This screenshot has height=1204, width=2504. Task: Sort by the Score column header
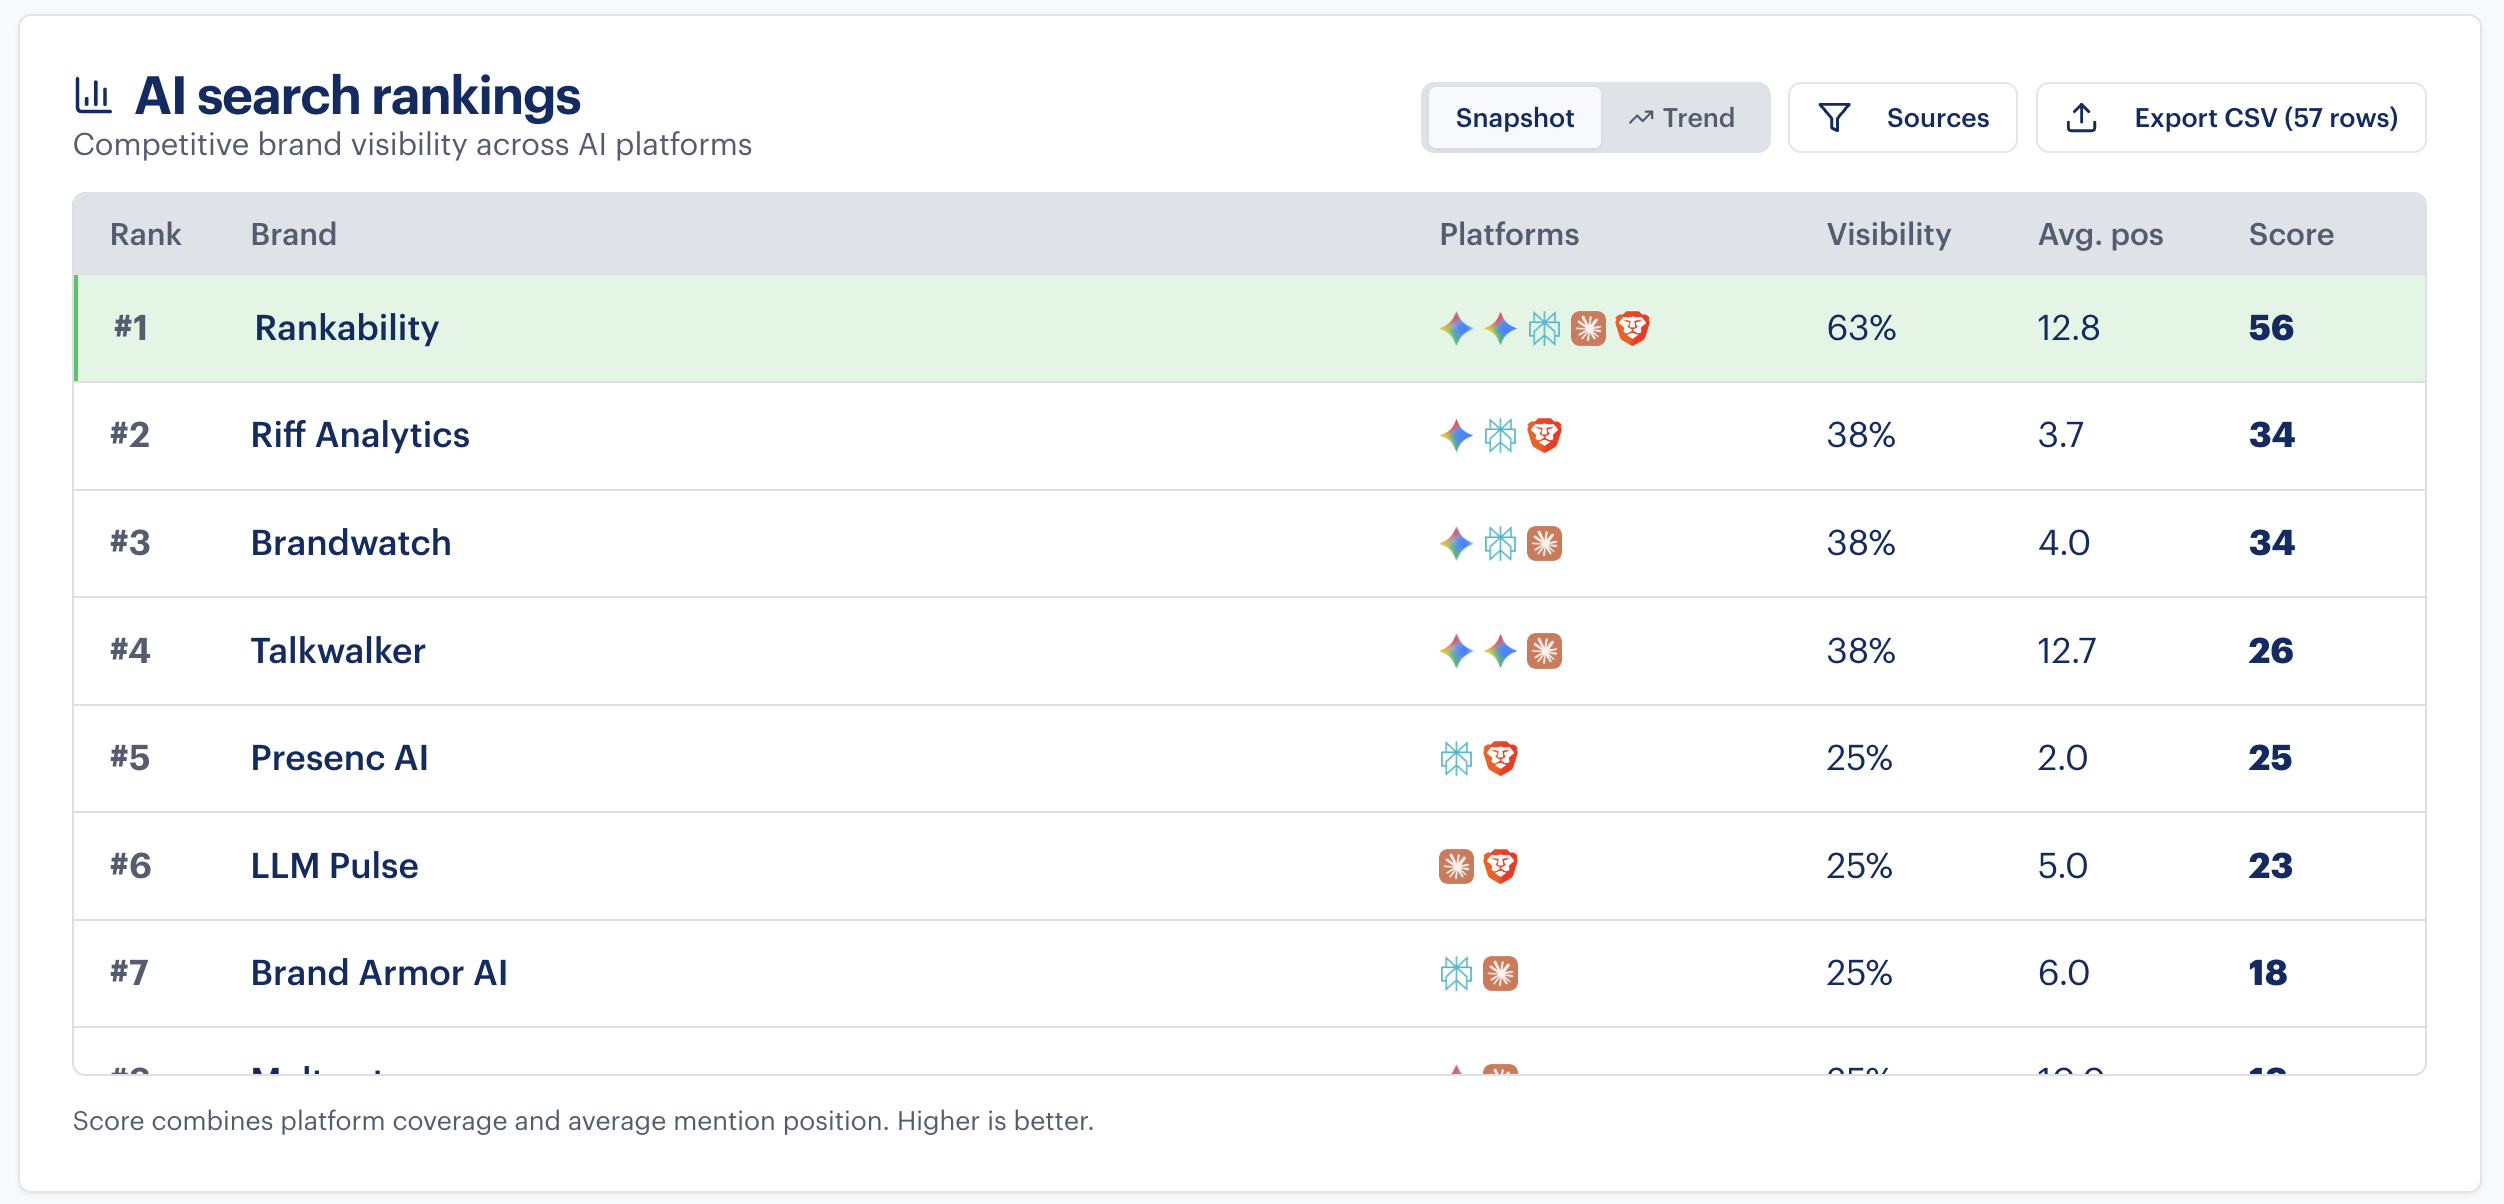pyautogui.click(x=2291, y=234)
